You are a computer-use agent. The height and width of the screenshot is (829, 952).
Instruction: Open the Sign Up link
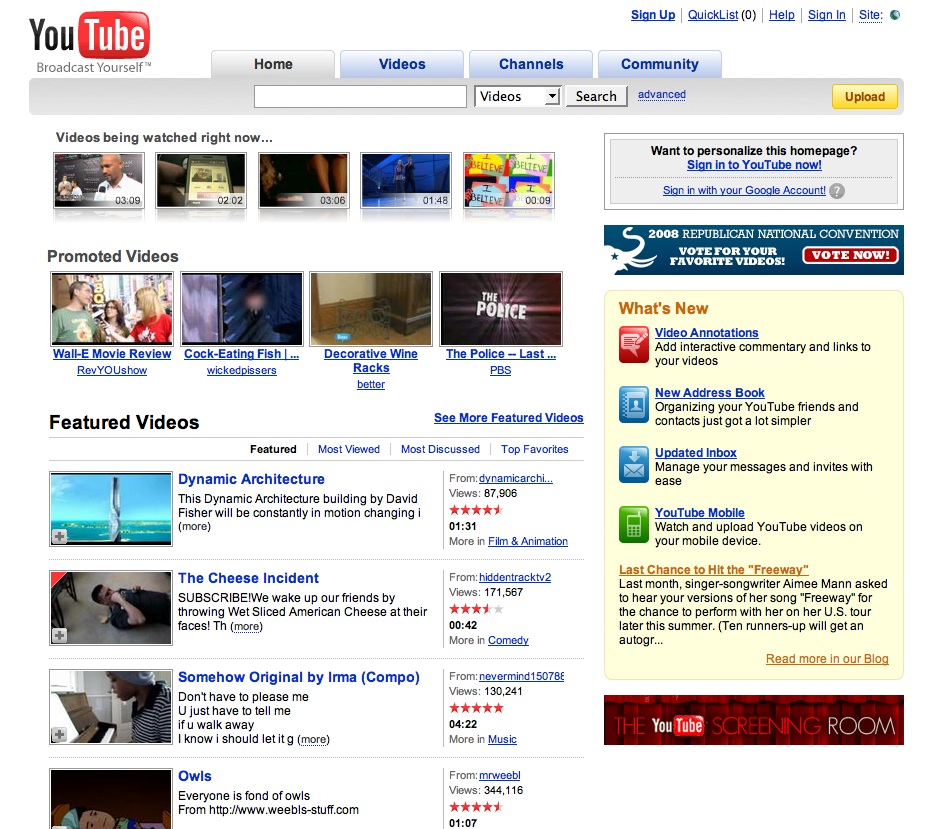tap(653, 15)
